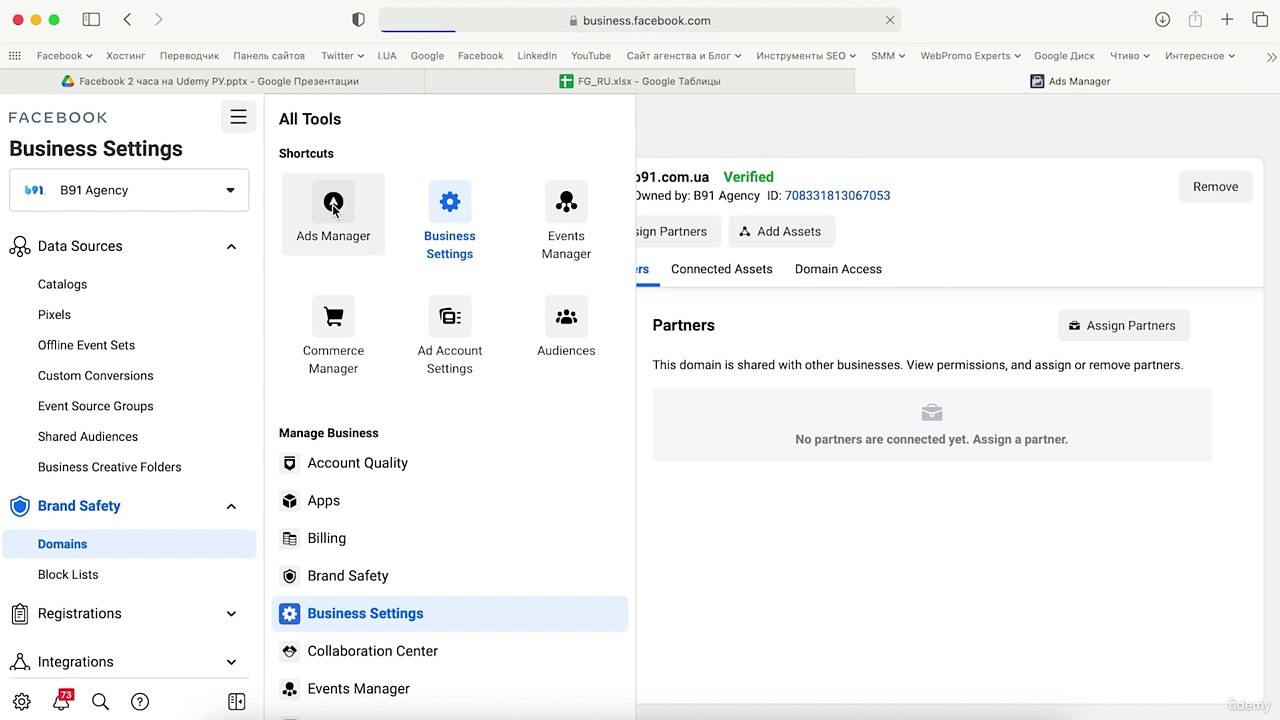The height and width of the screenshot is (720, 1280).
Task: Toggle the Safari sidebar button
Action: coord(91,20)
